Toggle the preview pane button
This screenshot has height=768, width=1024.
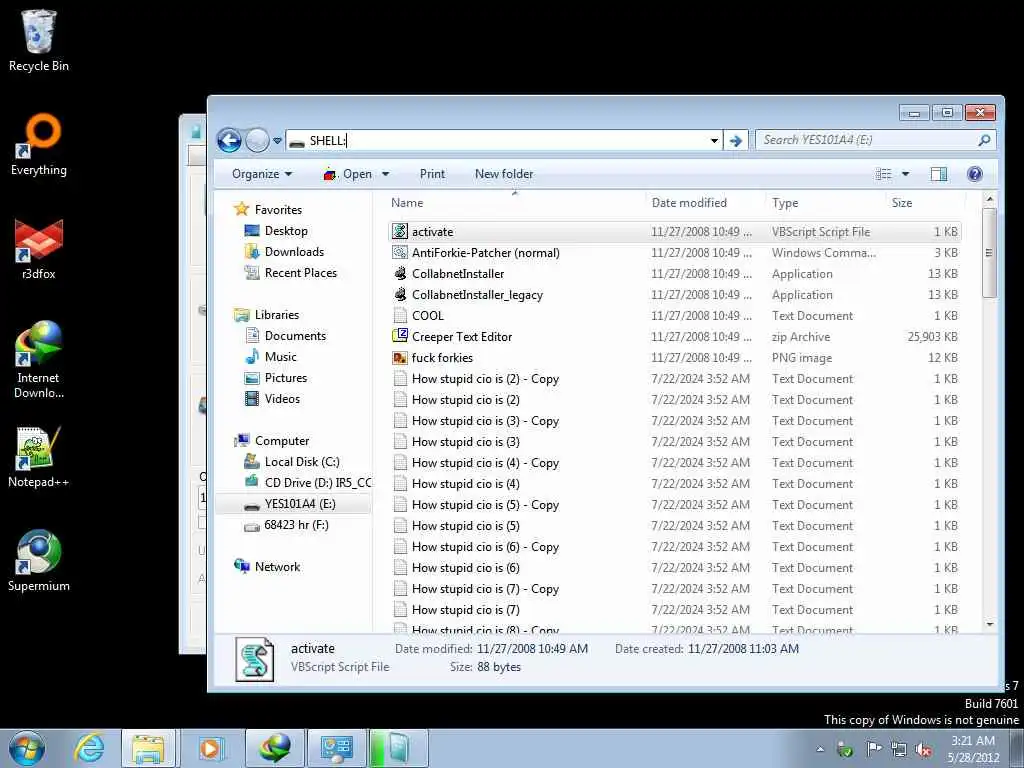[x=938, y=174]
